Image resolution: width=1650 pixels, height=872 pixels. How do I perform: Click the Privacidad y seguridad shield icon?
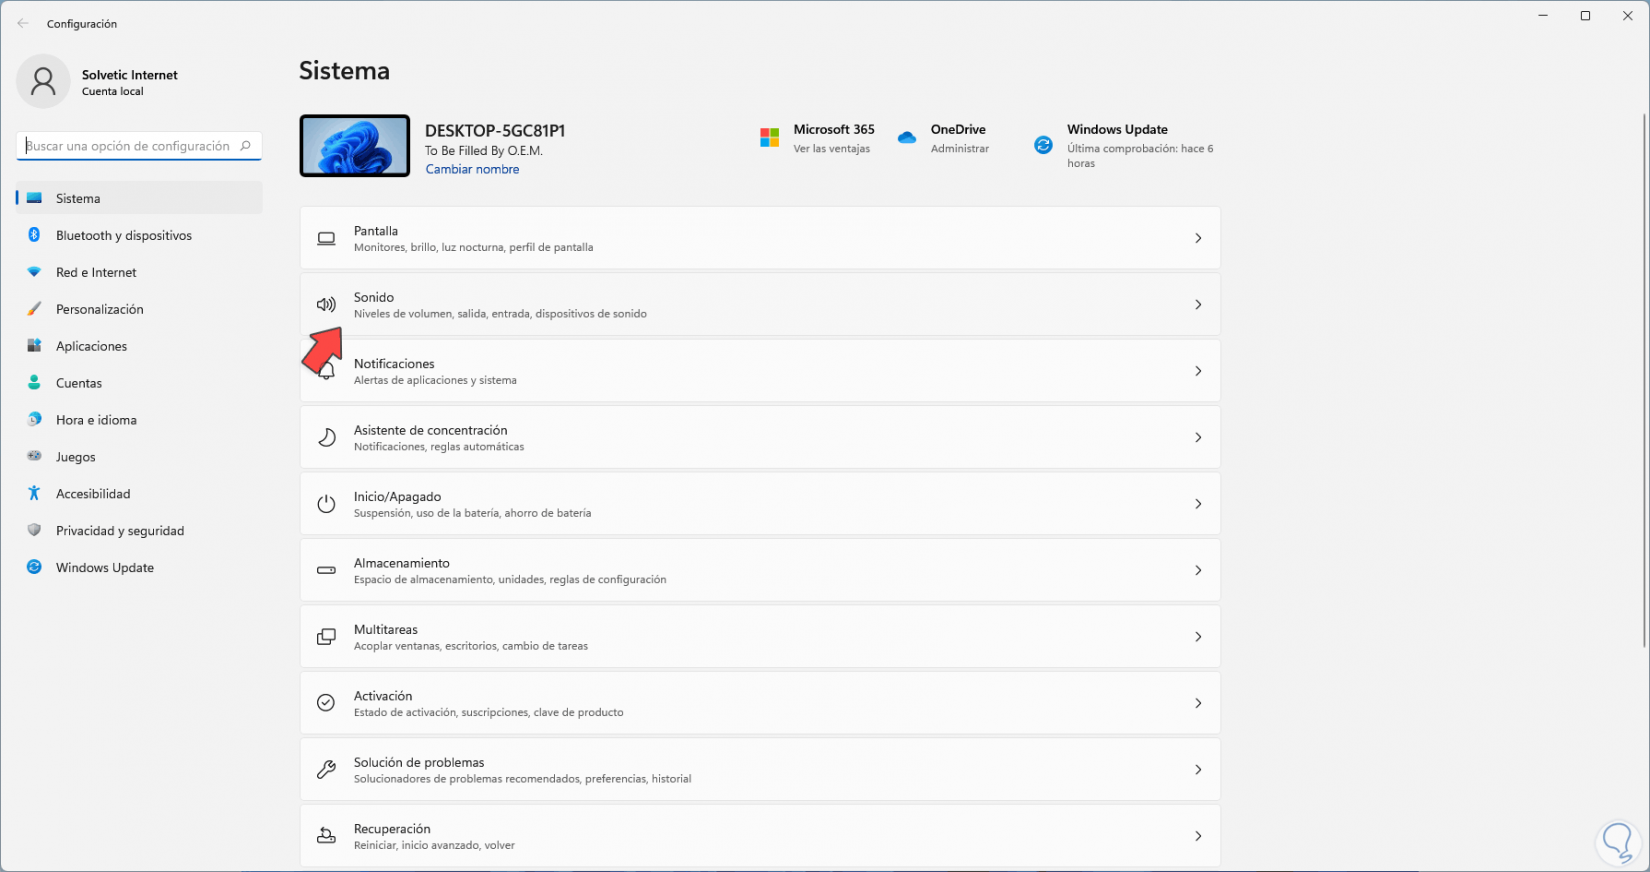pos(34,530)
